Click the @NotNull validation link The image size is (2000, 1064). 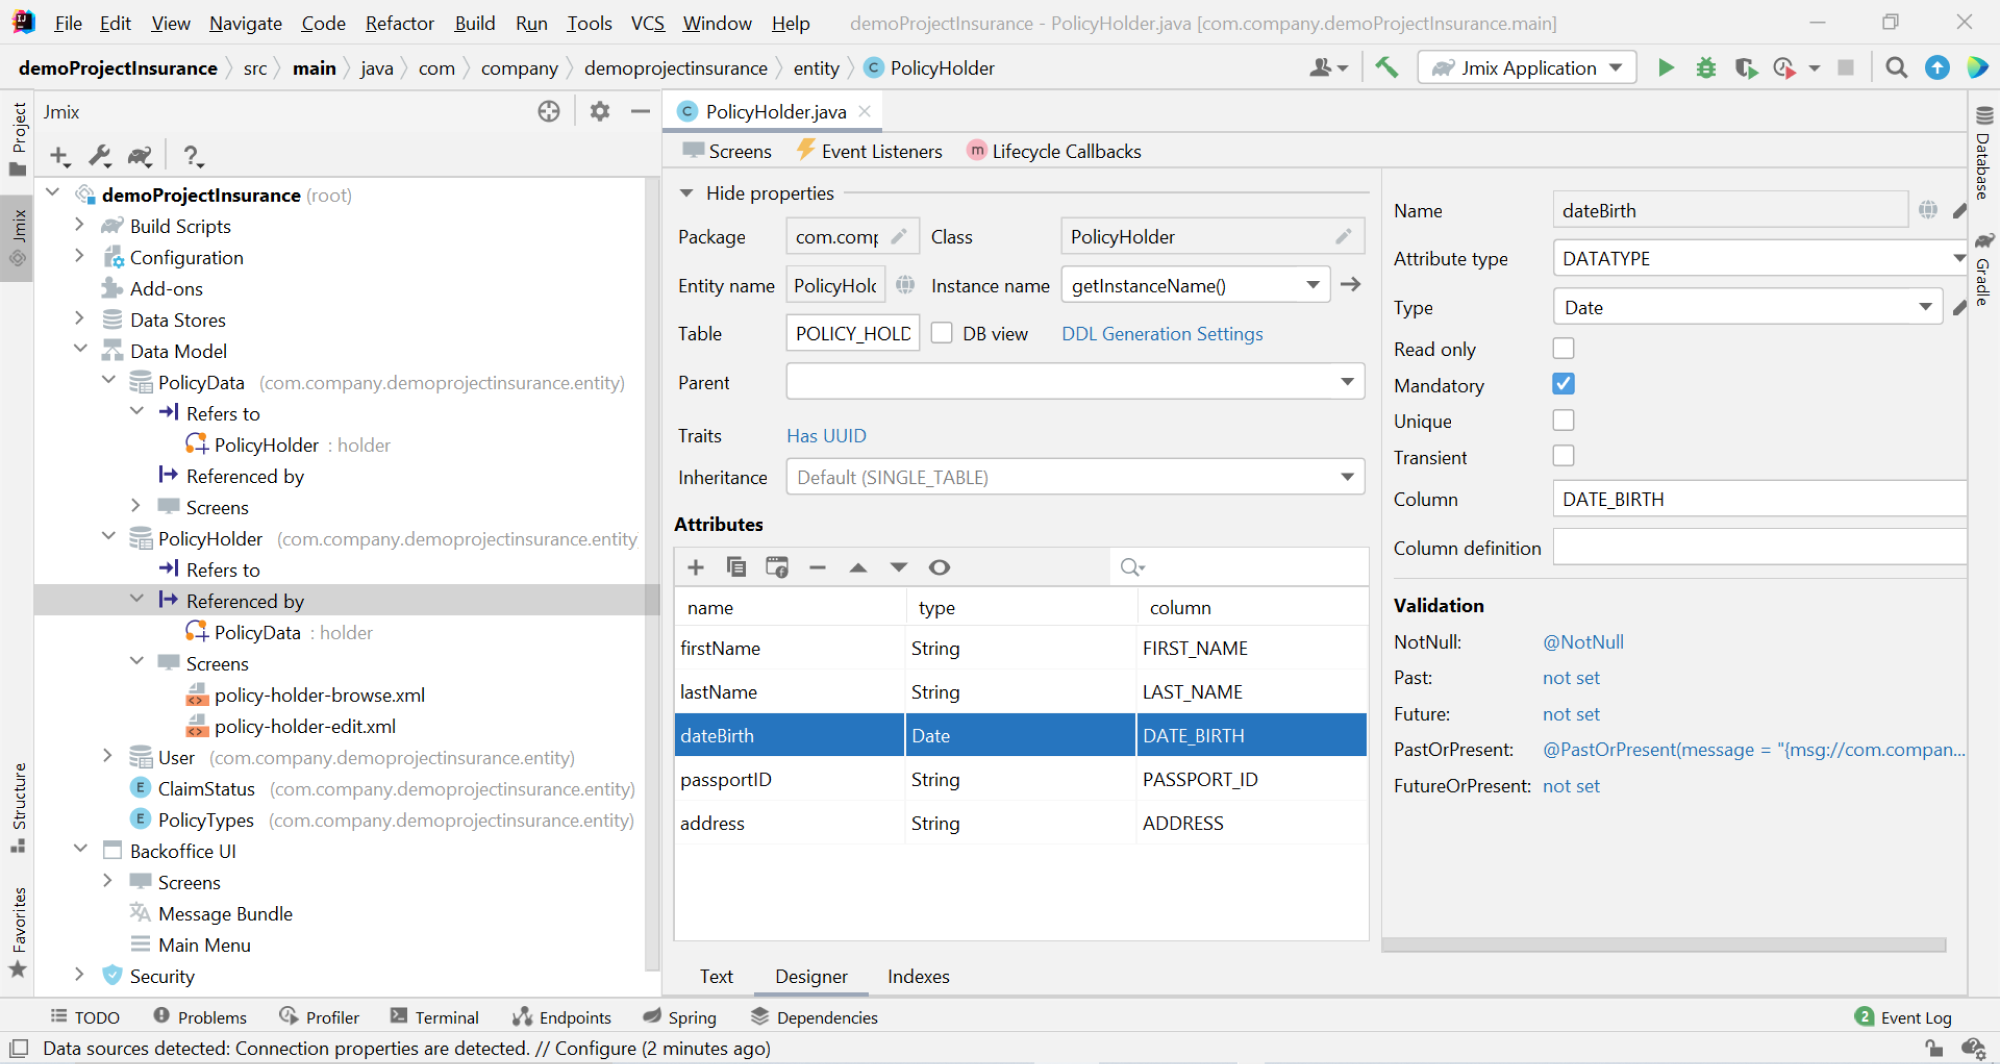[x=1583, y=642]
